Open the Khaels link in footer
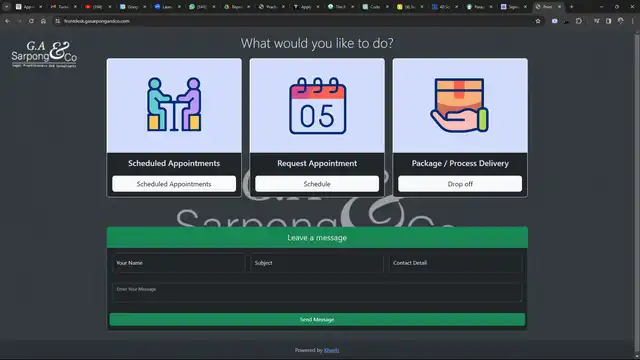 click(331, 350)
